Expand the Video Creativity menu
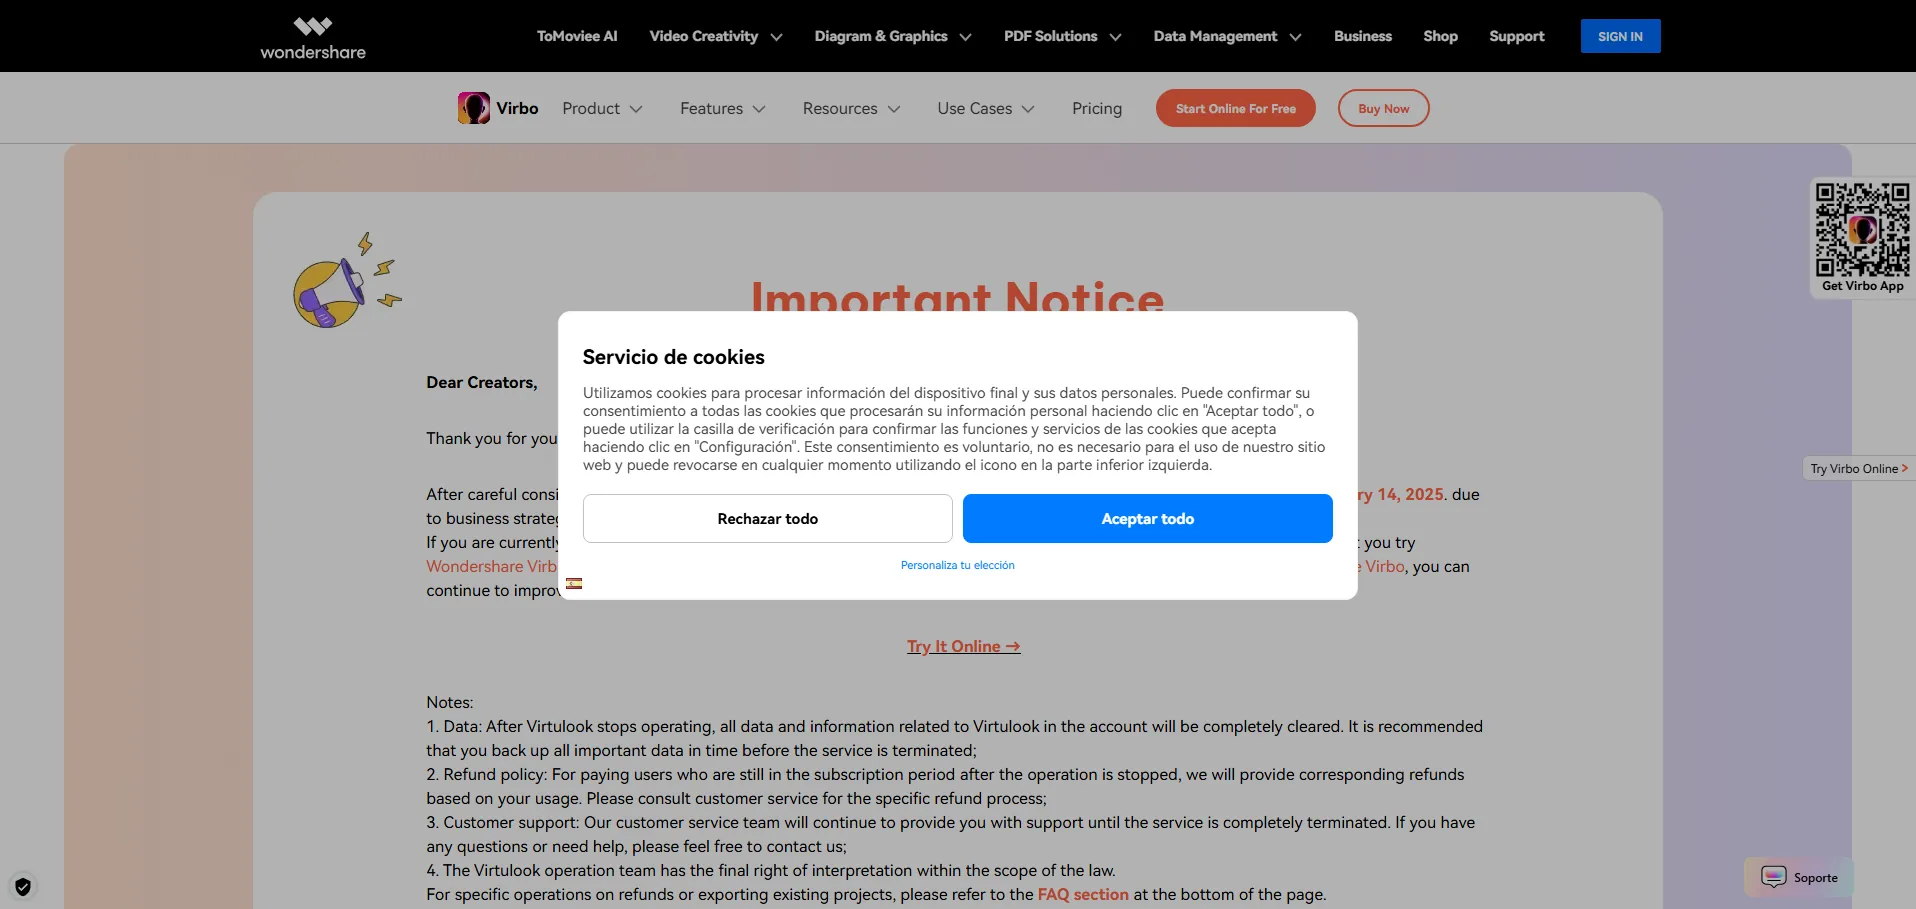 (715, 36)
